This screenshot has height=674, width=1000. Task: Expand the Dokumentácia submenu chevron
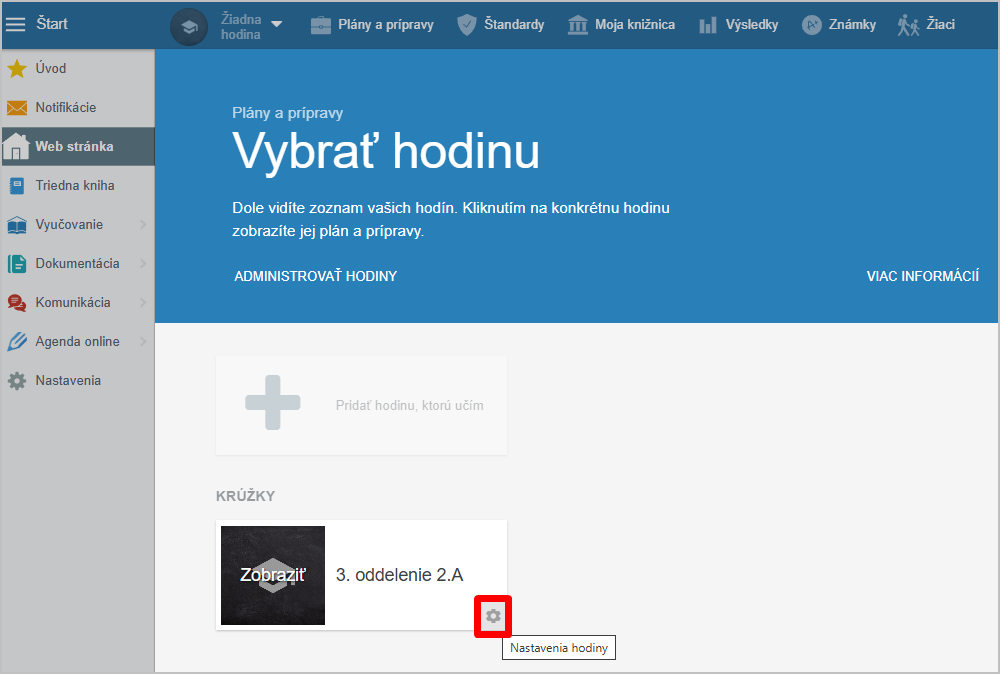143,263
